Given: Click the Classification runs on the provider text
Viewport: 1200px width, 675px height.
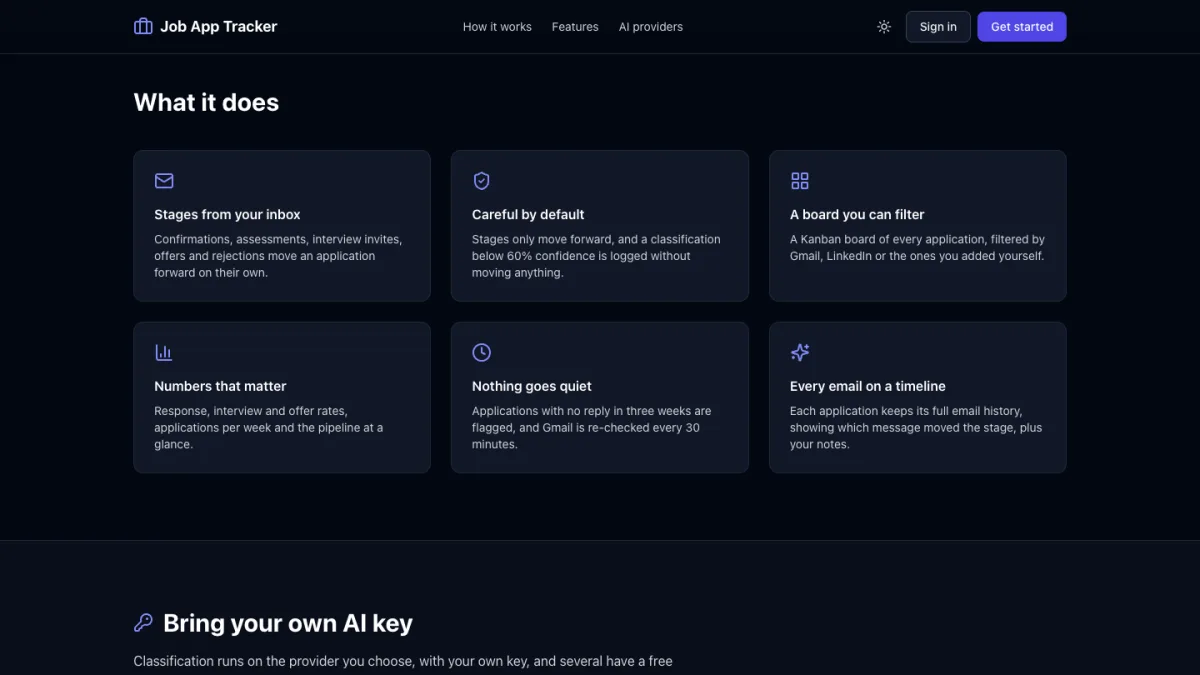Looking at the screenshot, I should tap(403, 661).
